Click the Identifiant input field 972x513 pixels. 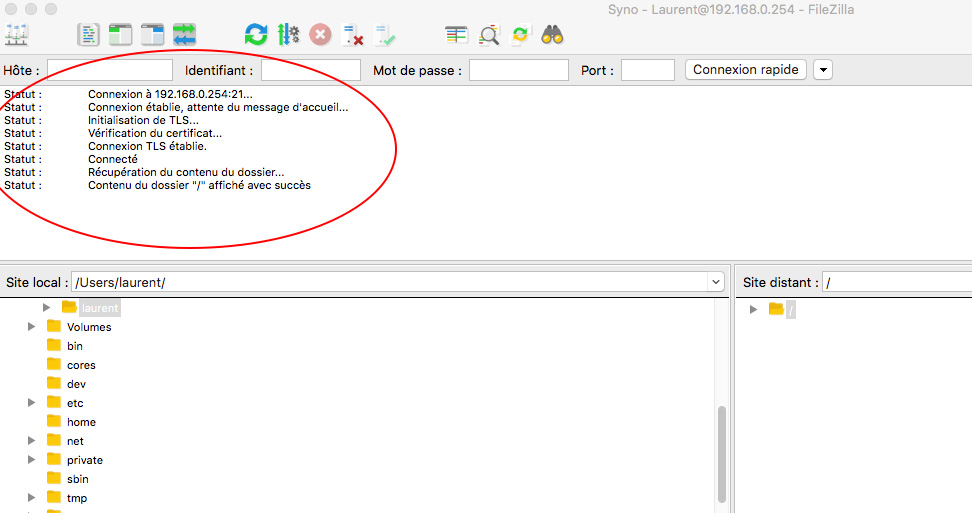click(311, 70)
